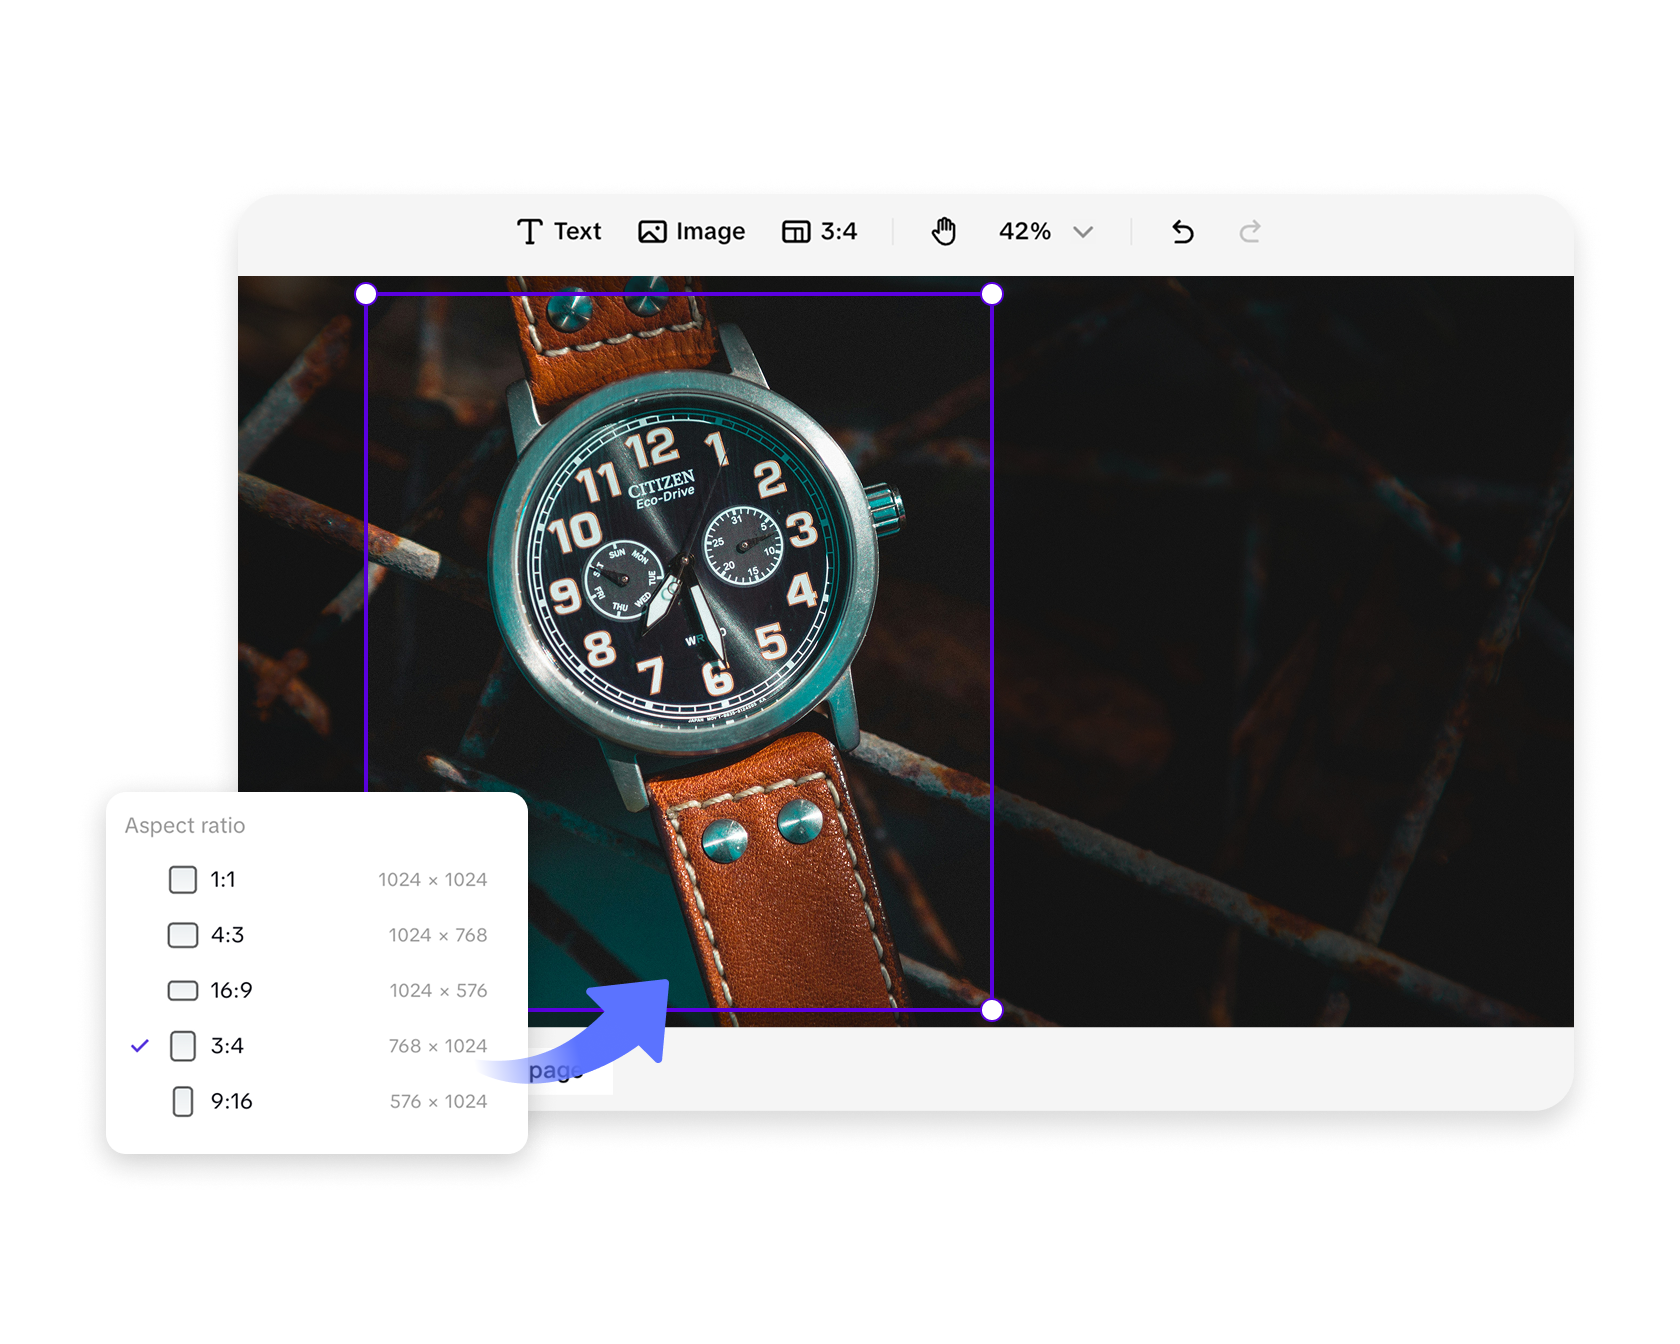Click the top-left crop handle
The width and height of the screenshot is (1680, 1344).
tap(366, 294)
